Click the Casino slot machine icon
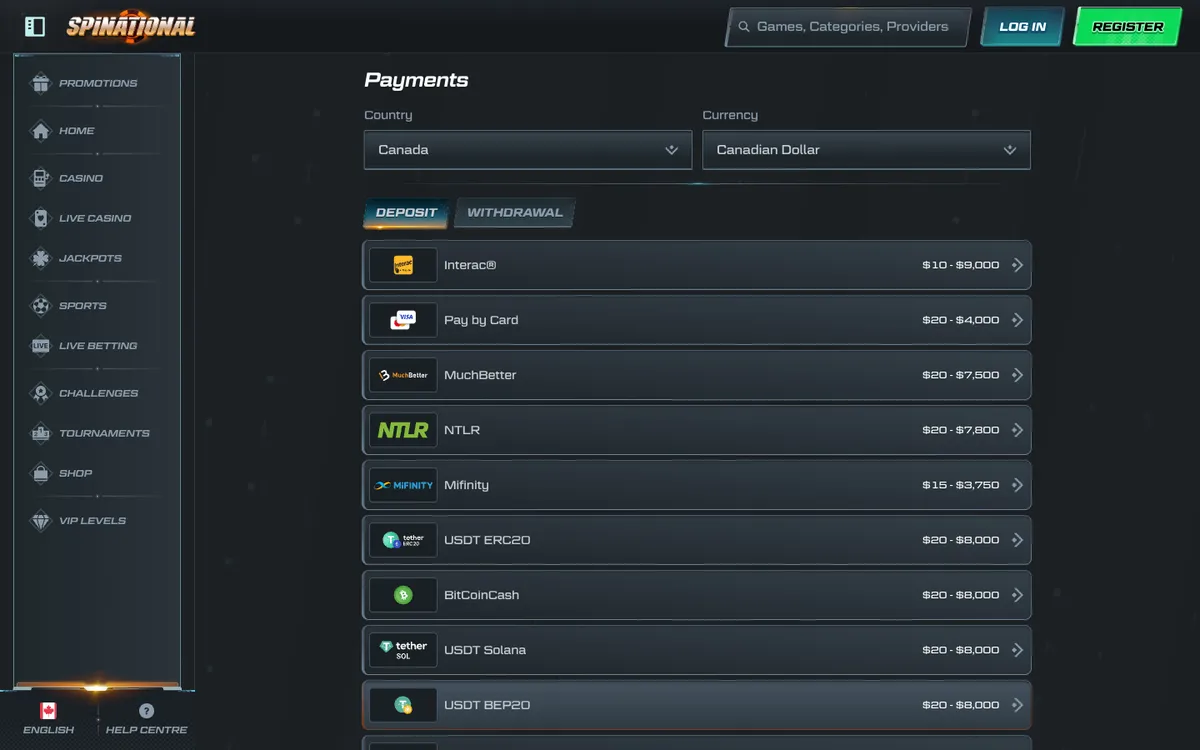The width and height of the screenshot is (1200, 750). [40, 178]
